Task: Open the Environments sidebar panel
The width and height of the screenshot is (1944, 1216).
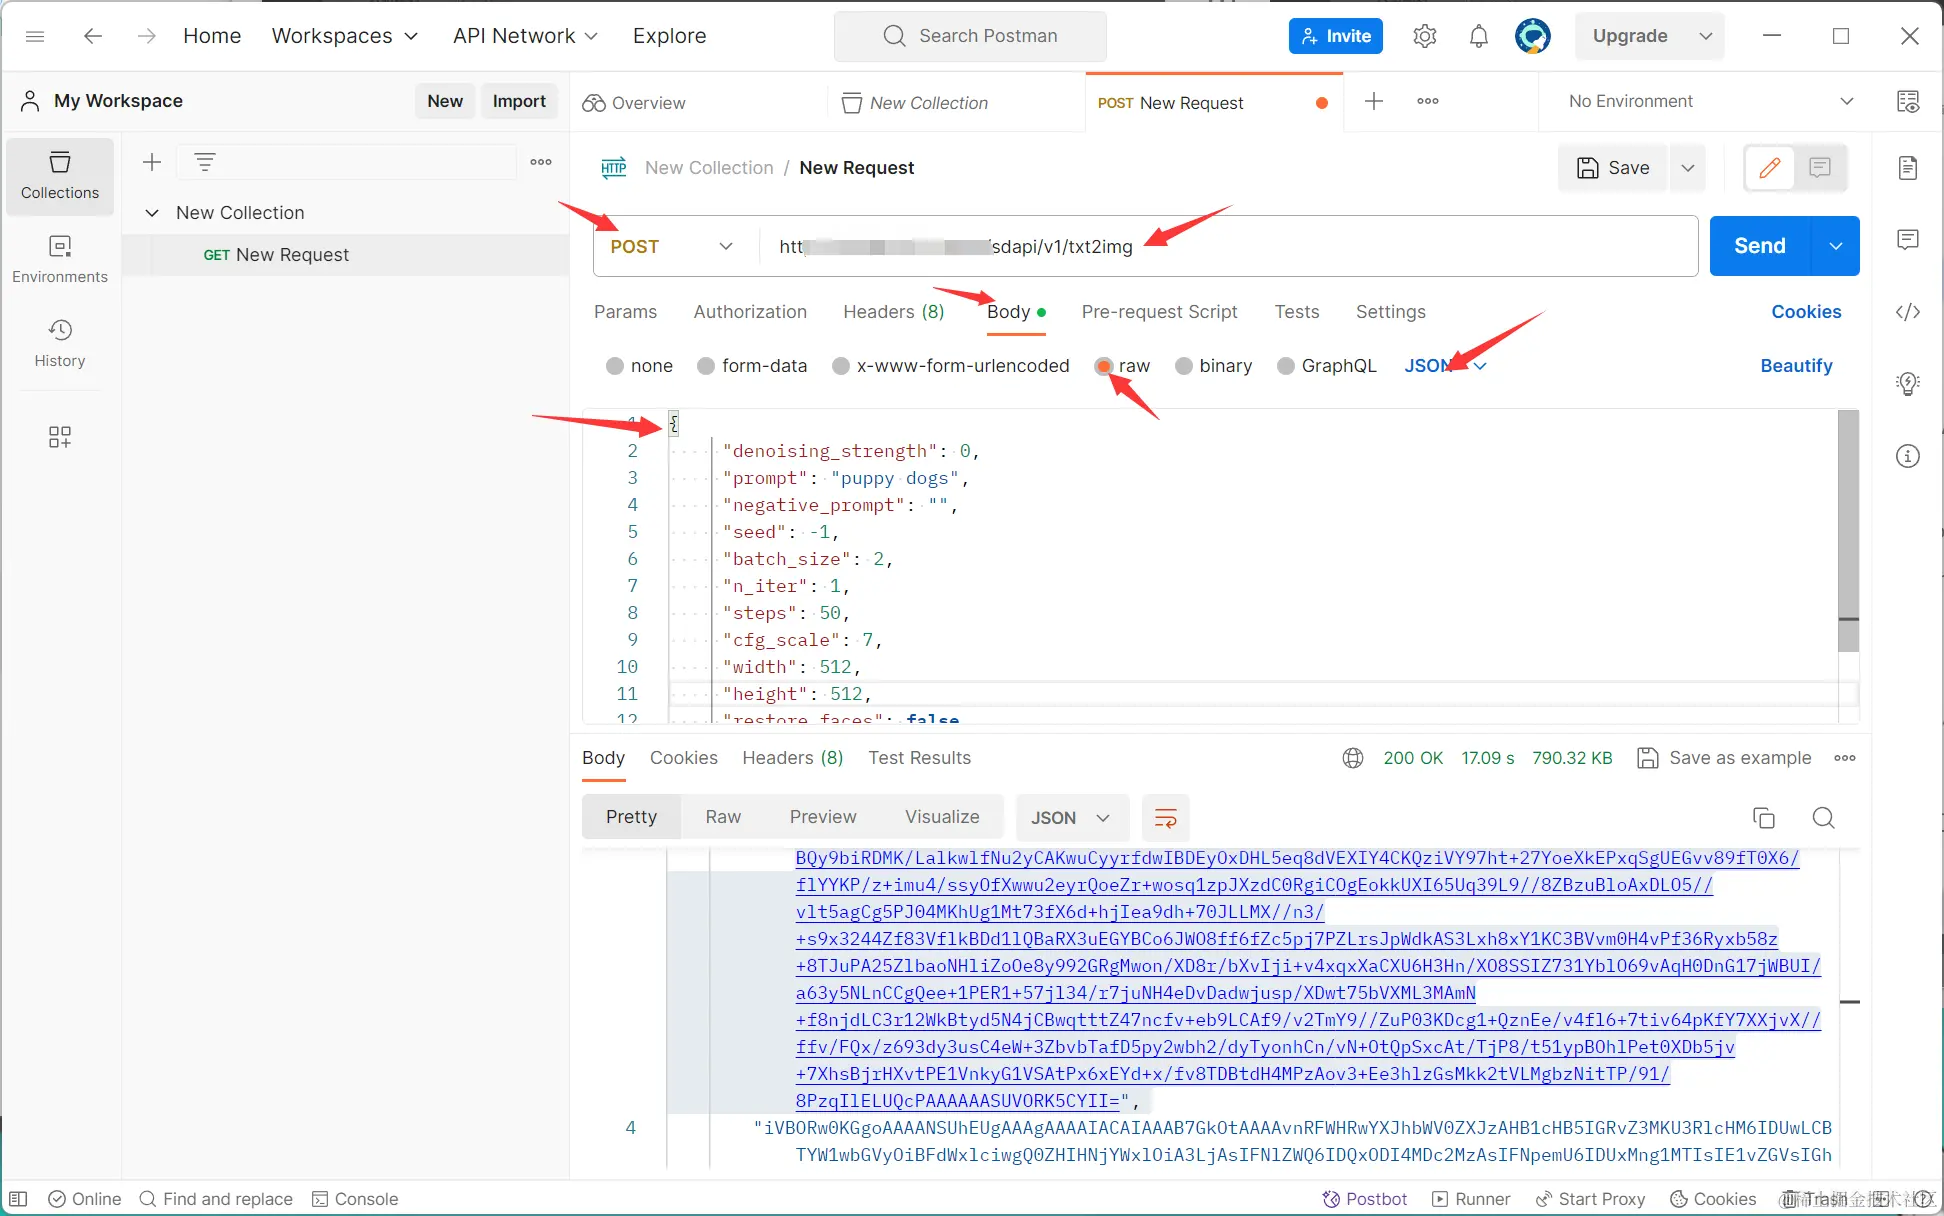Action: point(60,259)
